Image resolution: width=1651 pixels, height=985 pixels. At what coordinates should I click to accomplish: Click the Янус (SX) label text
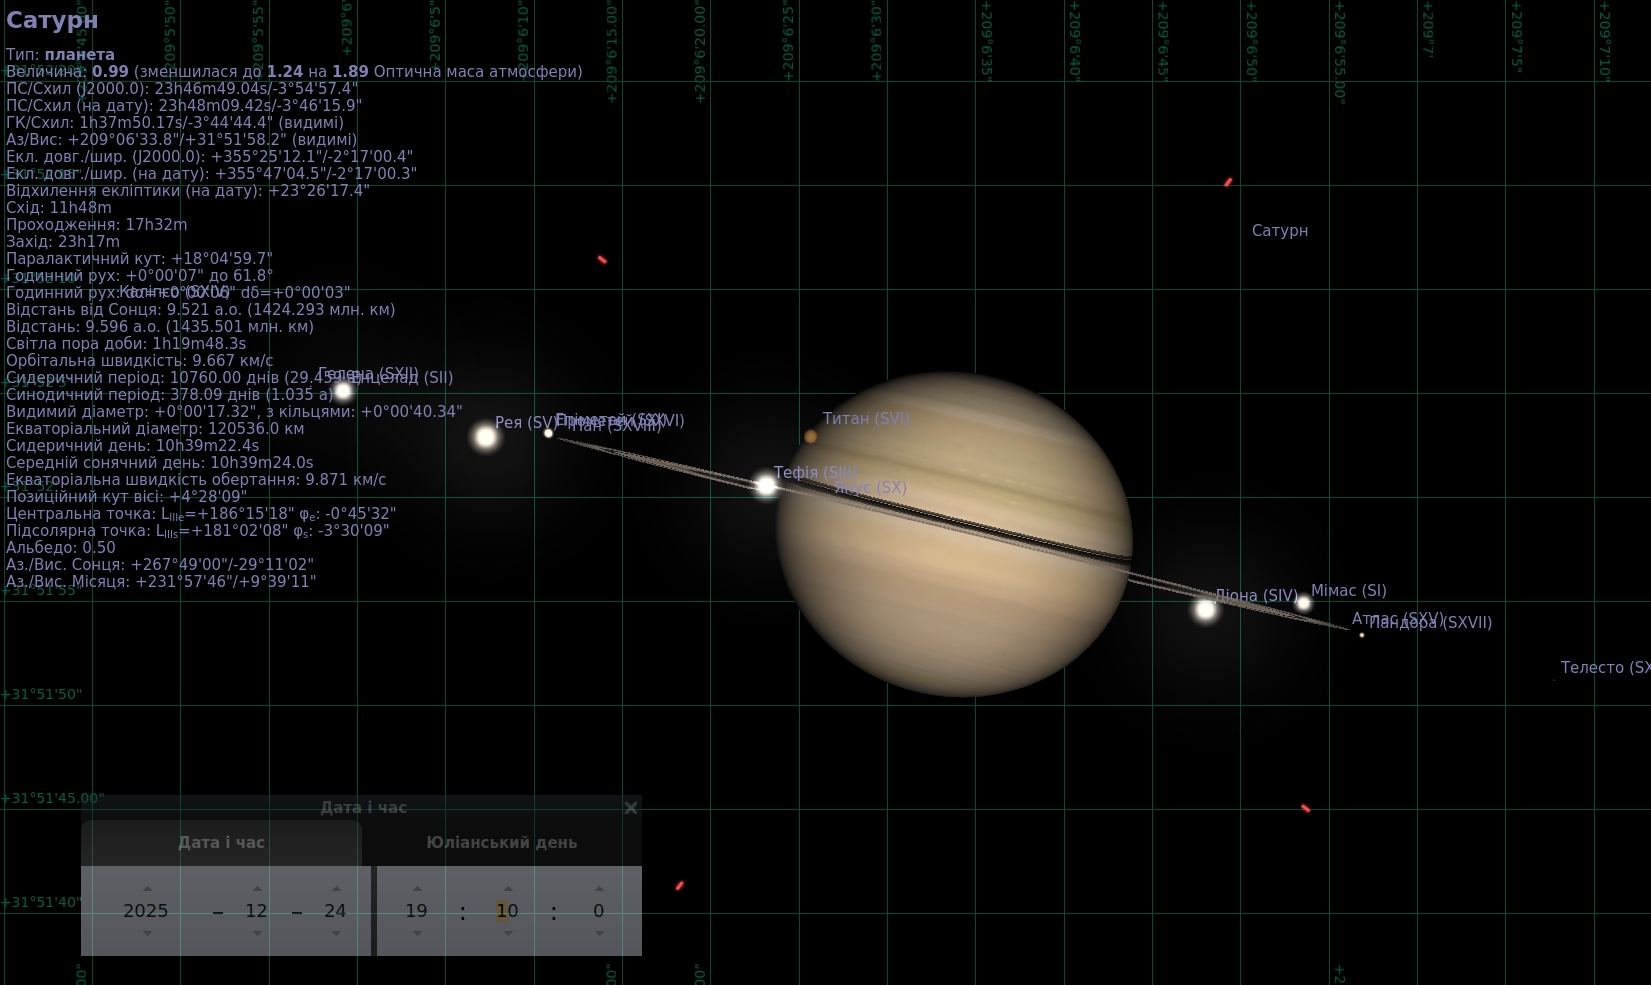pos(871,488)
